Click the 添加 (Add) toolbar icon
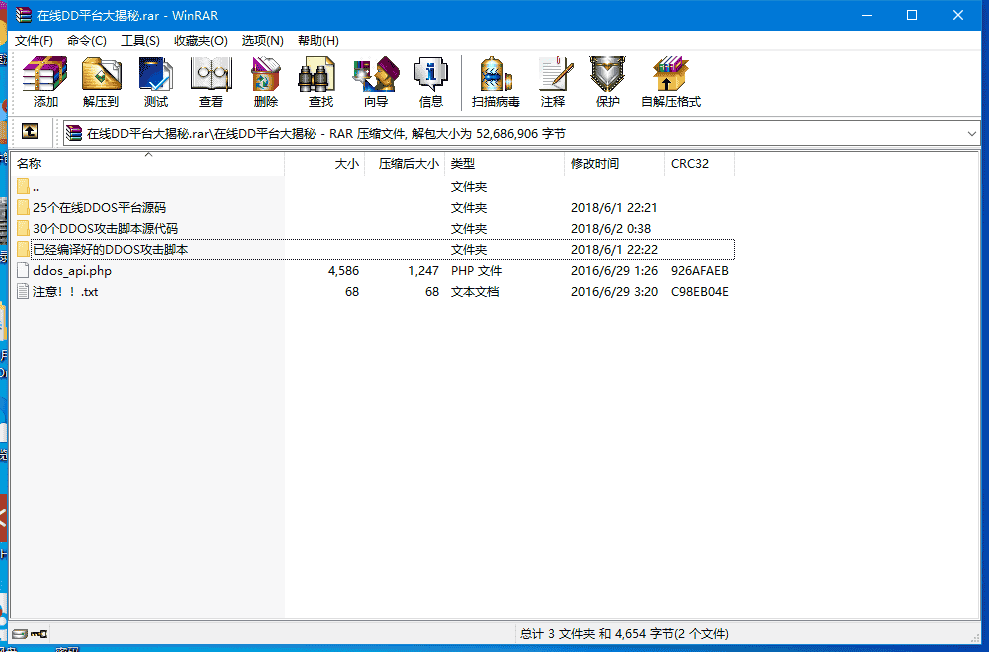This screenshot has height=652, width=989. point(46,82)
